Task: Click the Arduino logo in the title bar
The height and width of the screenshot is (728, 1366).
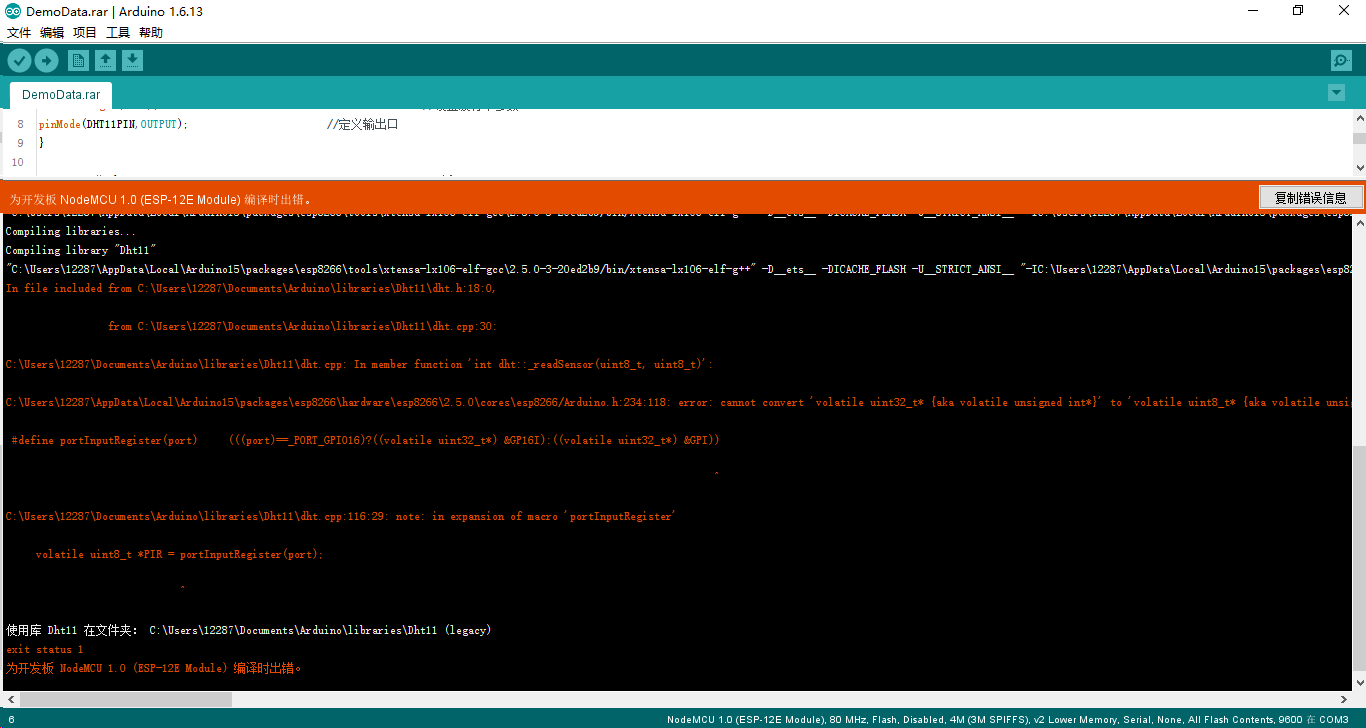Action: coord(11,10)
